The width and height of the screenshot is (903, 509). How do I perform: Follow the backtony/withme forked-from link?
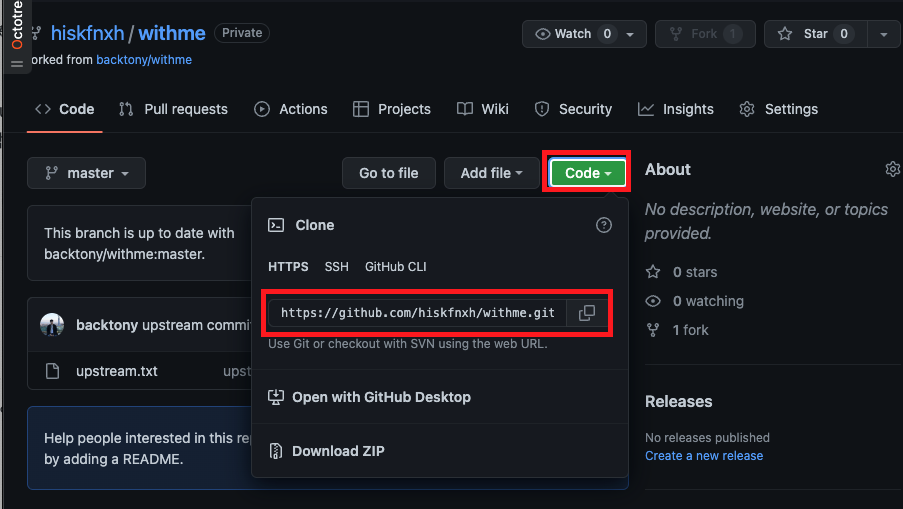[x=144, y=60]
